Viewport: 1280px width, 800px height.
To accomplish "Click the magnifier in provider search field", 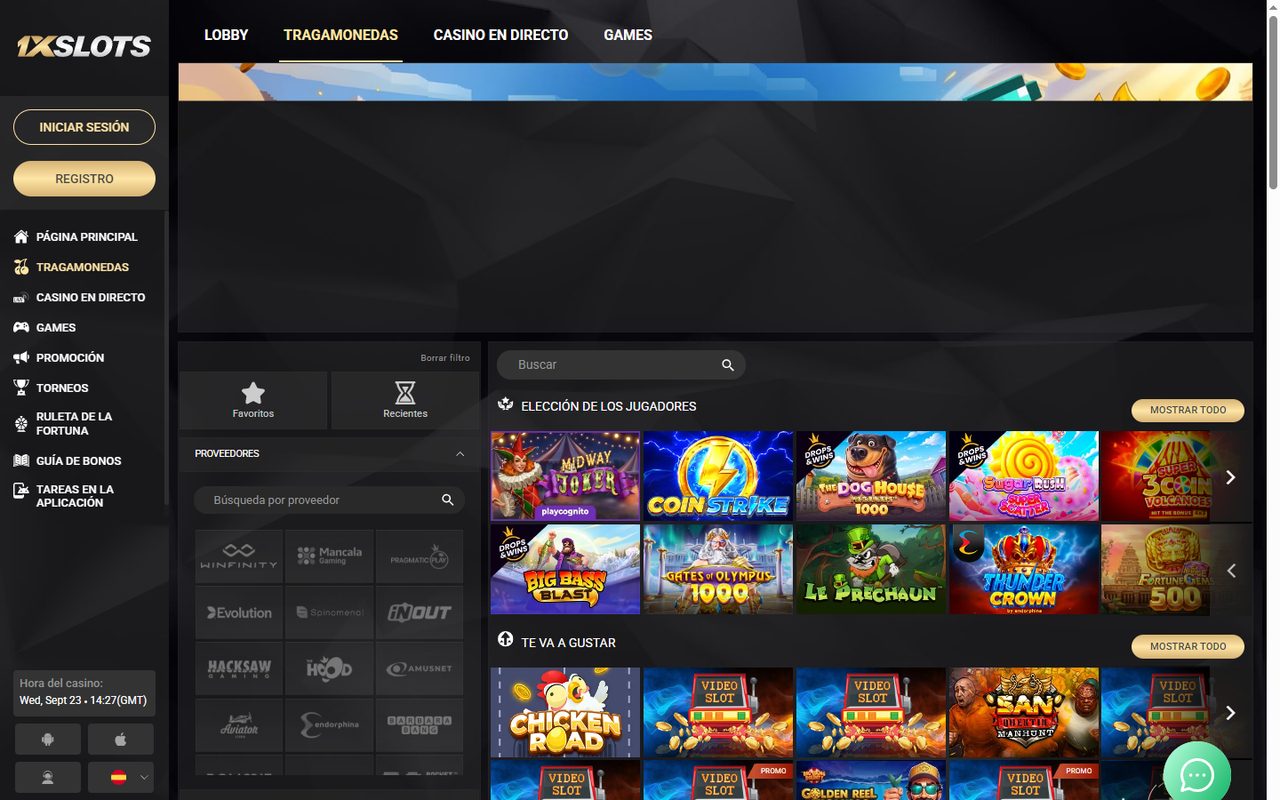I will point(448,500).
